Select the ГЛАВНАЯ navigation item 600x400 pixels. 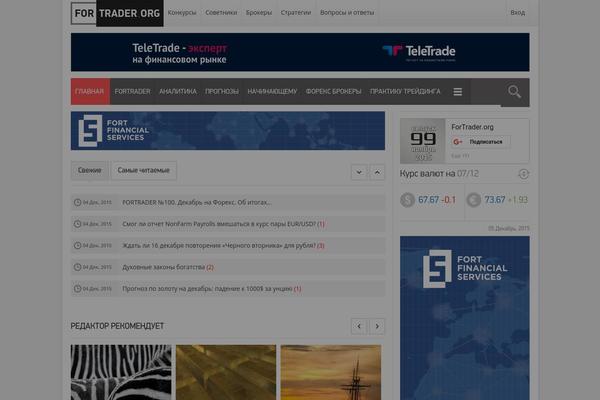[x=90, y=91]
